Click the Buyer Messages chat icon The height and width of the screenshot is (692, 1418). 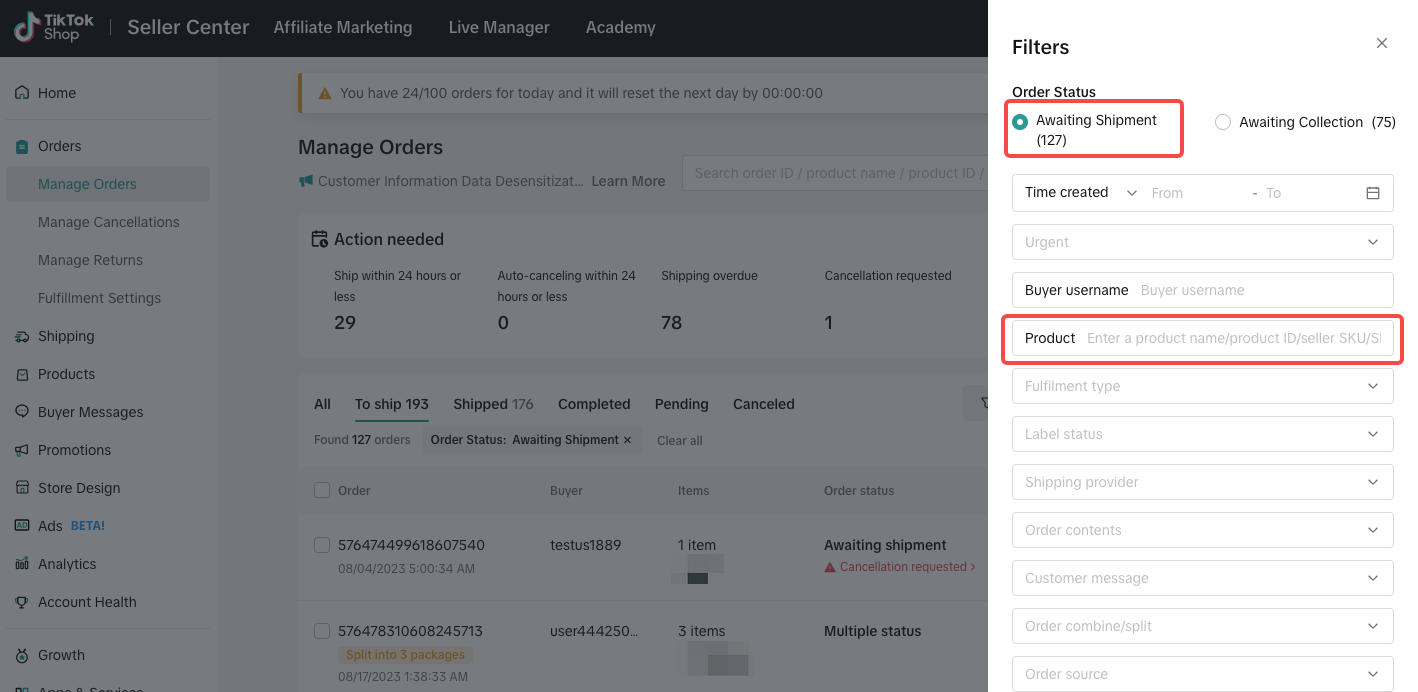22,412
